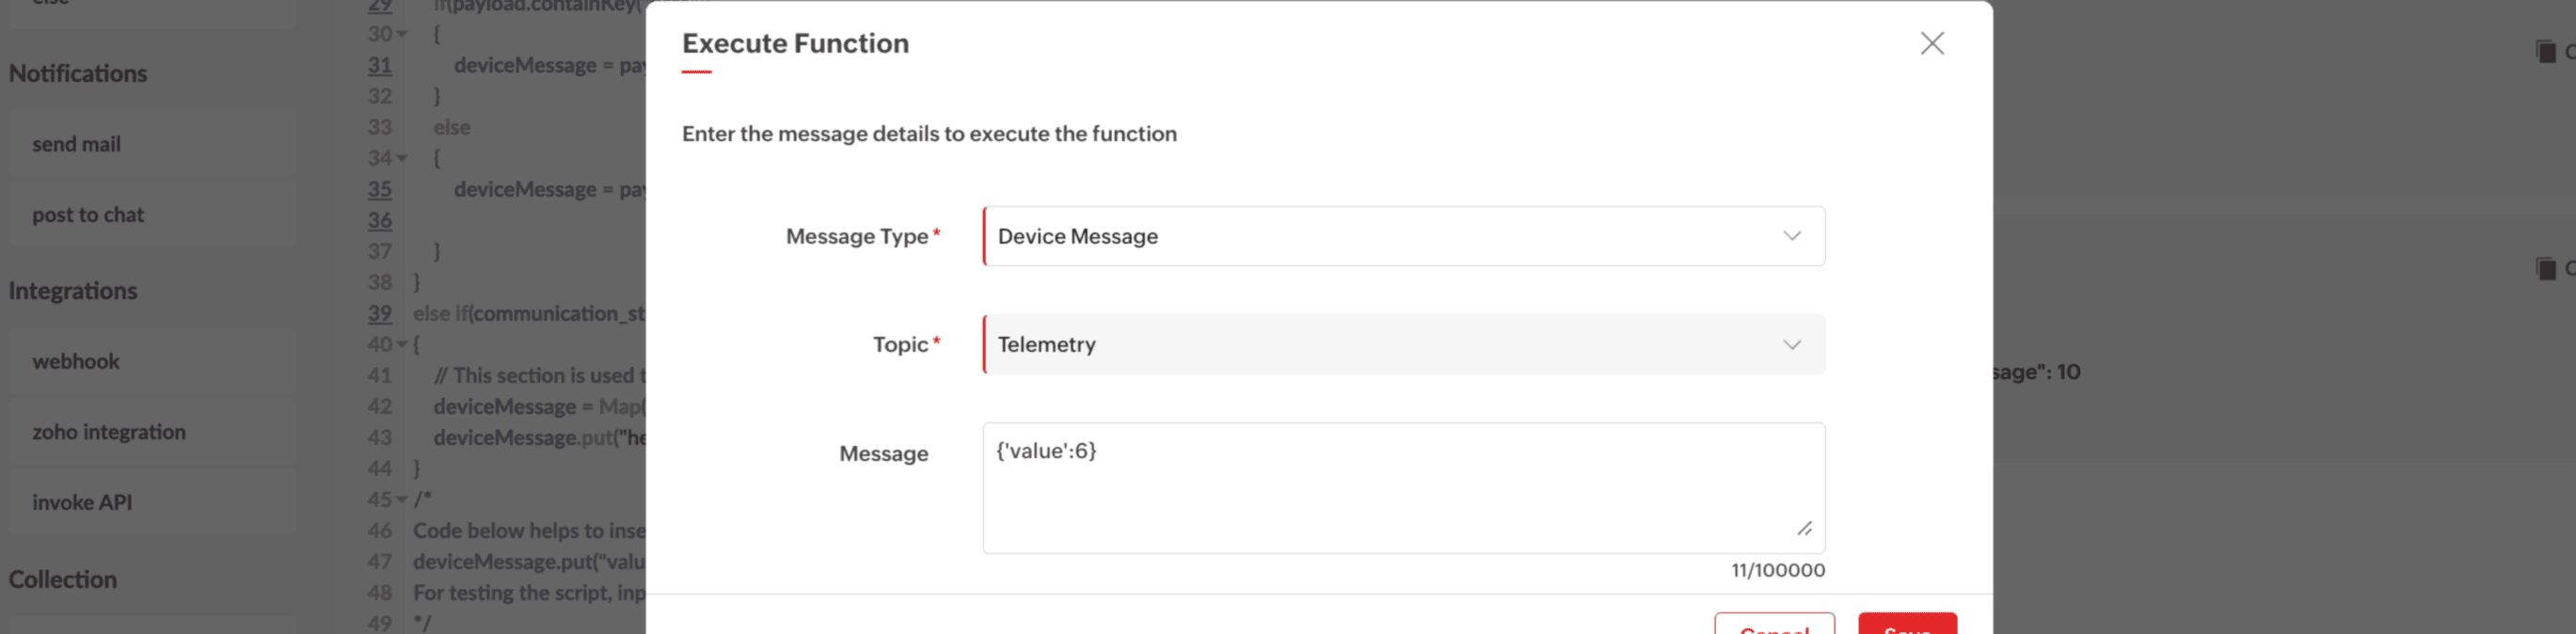This screenshot has height=634, width=2576.
Task: Click the underlined line number 31
Action: pos(380,65)
